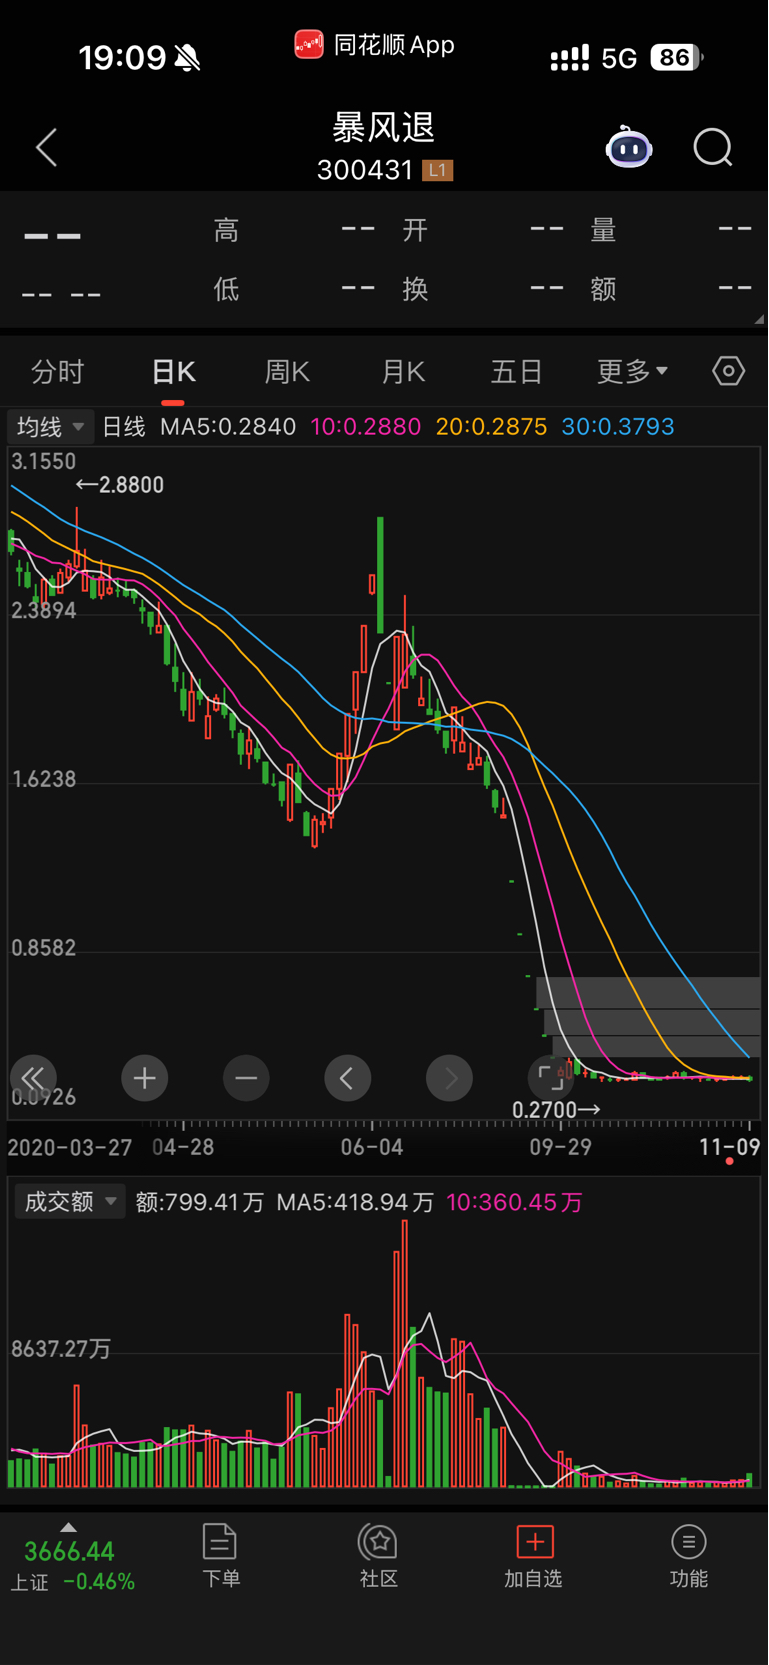The height and width of the screenshot is (1665, 769).
Task: Tap volume MA5:418.94万 value
Action: 355,1202
